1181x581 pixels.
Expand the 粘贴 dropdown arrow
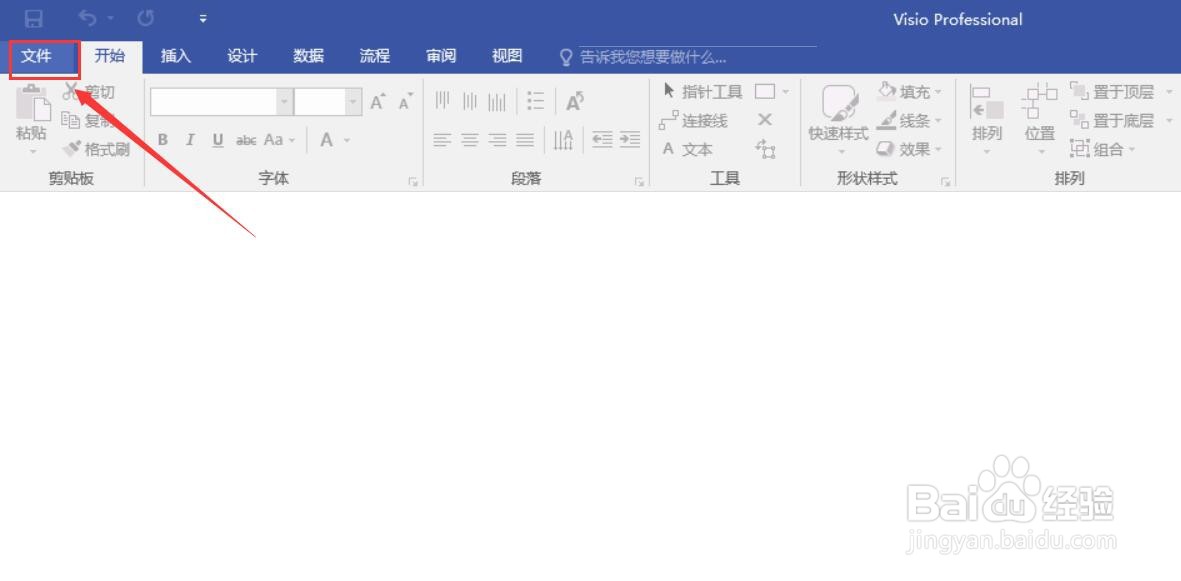(32, 151)
